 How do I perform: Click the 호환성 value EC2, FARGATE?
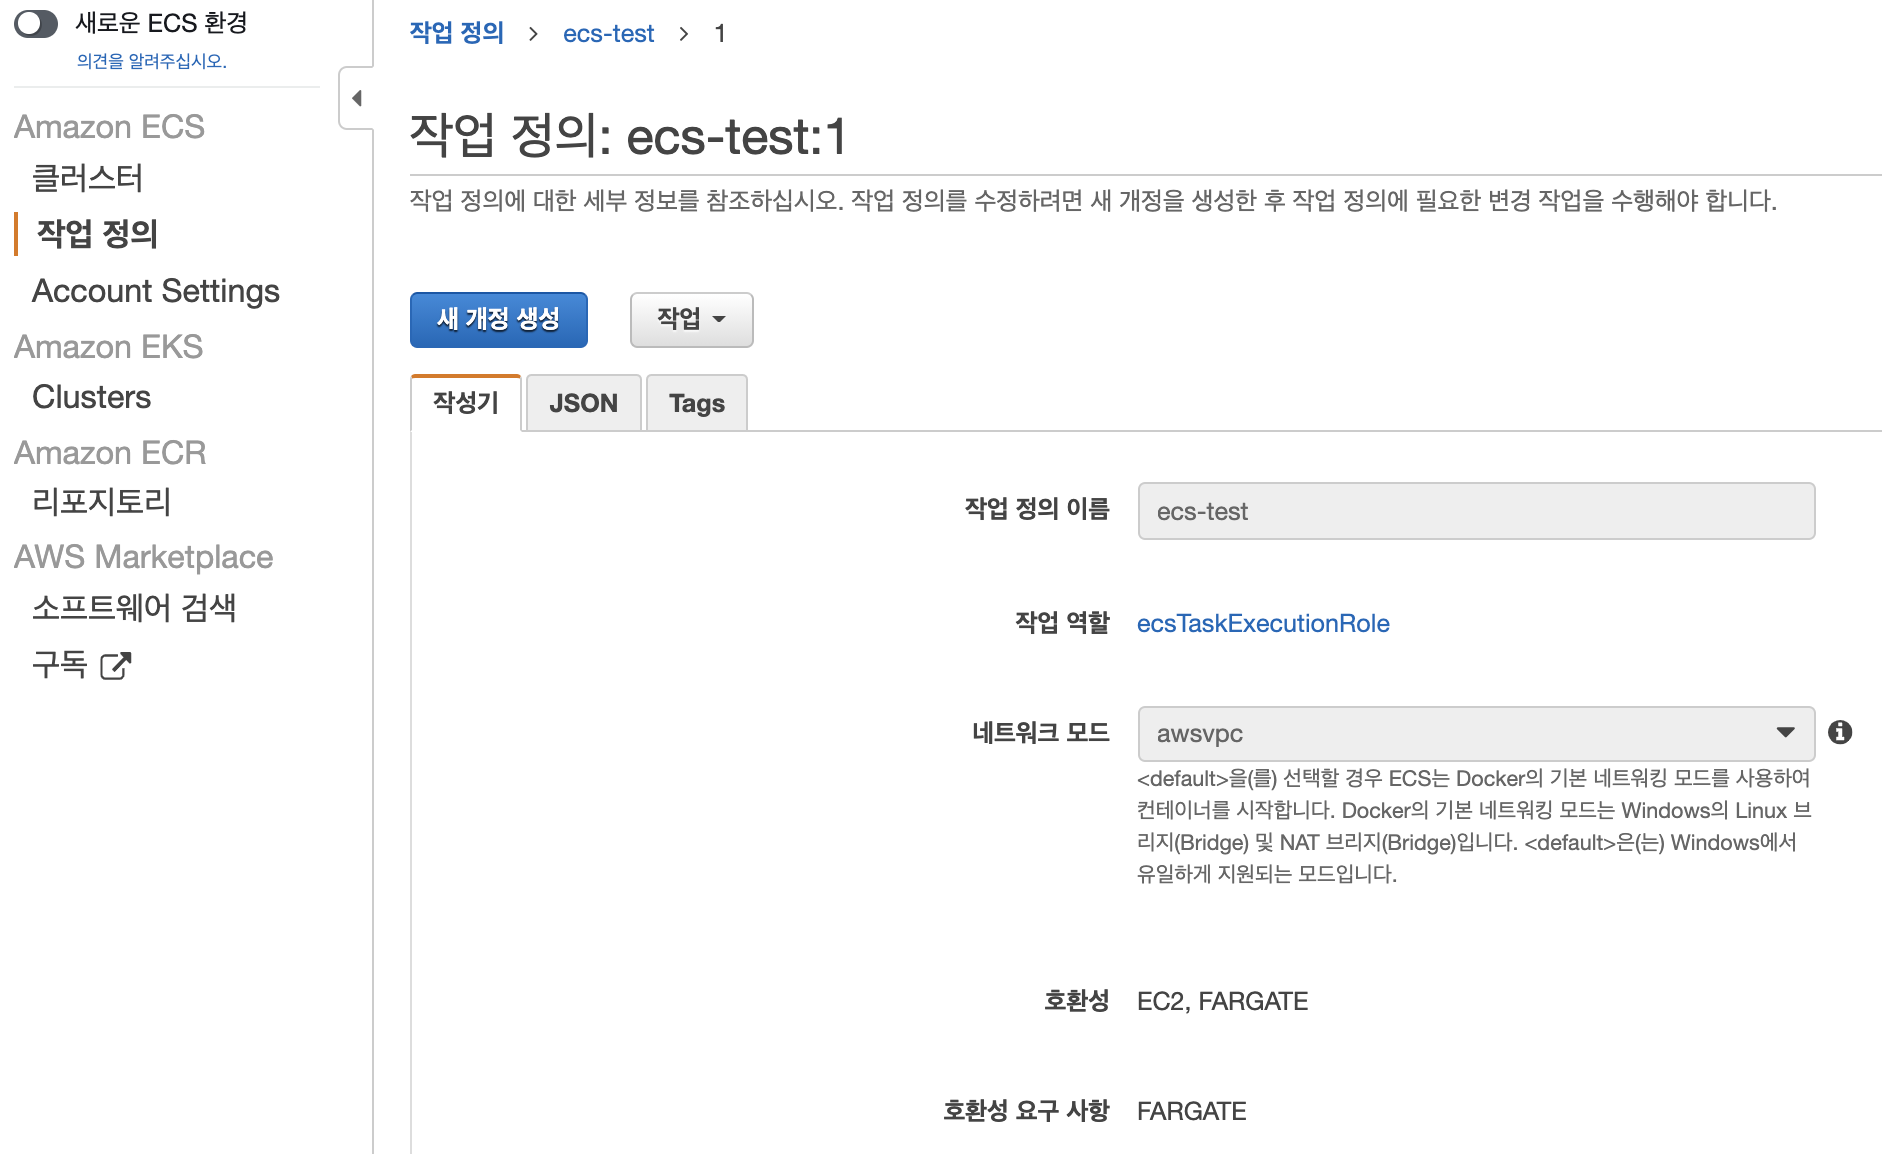tap(1222, 1001)
